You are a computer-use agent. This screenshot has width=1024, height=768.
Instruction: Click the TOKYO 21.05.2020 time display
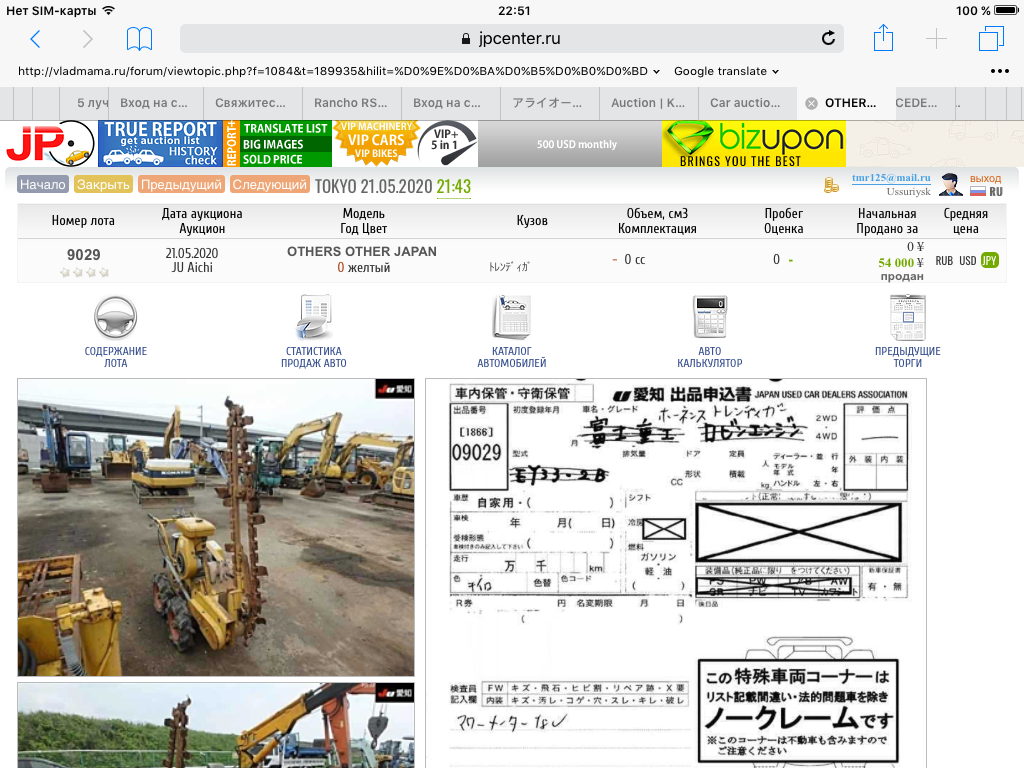pyautogui.click(x=392, y=187)
